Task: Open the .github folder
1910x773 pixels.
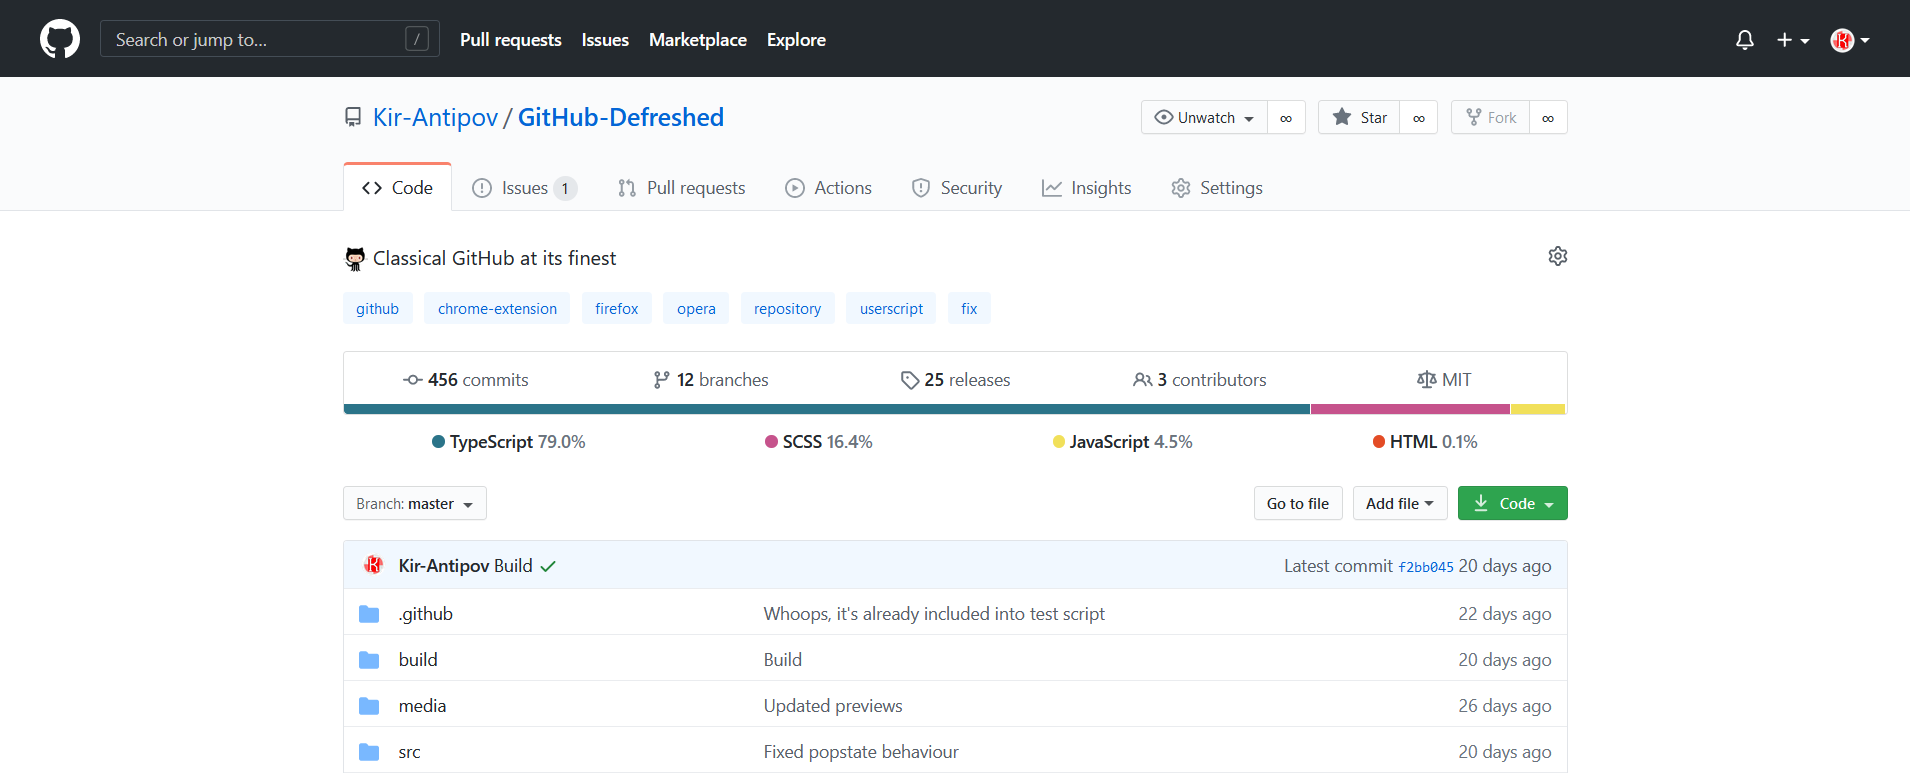Action: click(x=426, y=614)
